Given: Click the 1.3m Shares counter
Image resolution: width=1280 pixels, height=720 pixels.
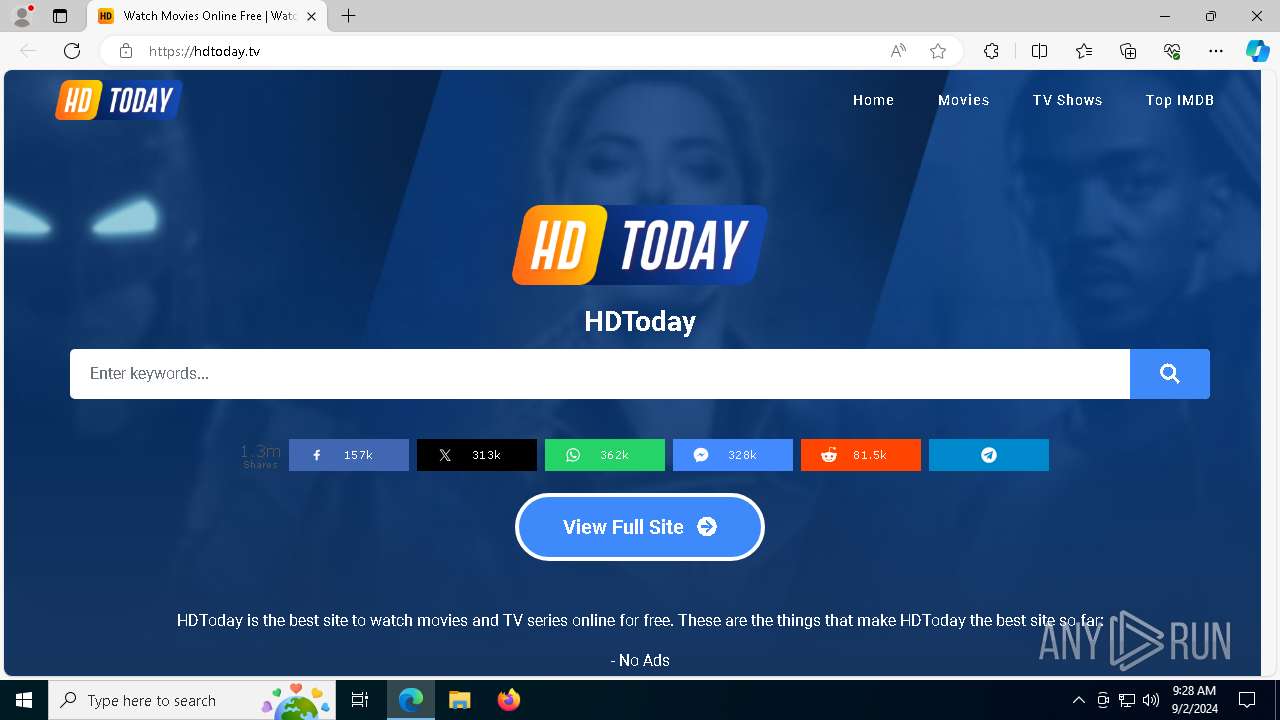Looking at the screenshot, I should click(261, 455).
